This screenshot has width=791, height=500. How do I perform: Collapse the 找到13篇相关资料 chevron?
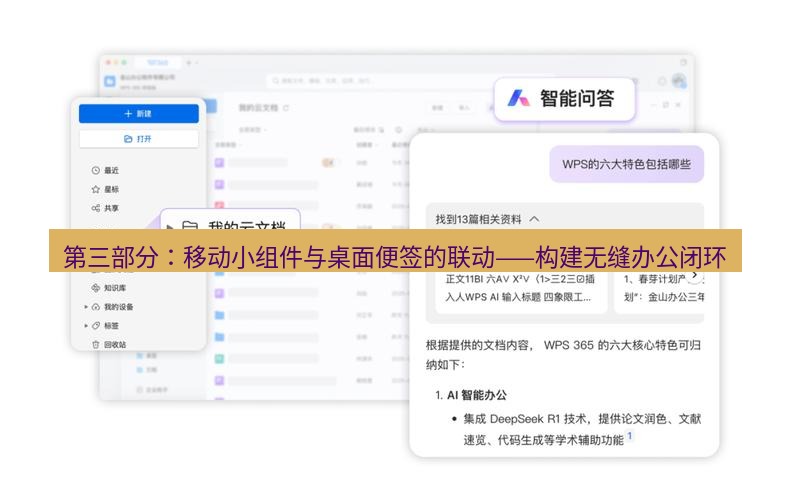tap(535, 219)
